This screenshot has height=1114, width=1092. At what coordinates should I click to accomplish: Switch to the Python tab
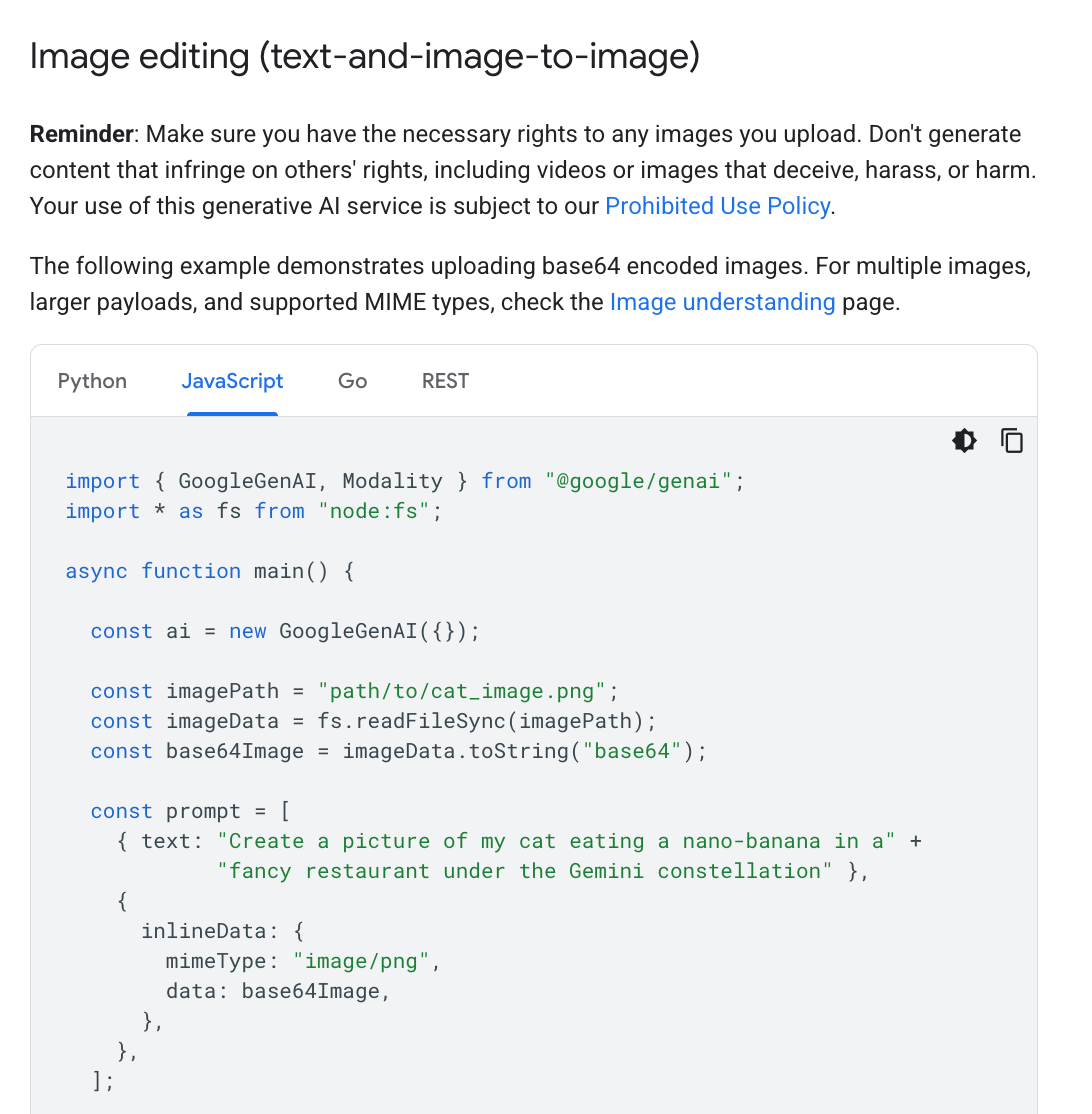tap(92, 381)
